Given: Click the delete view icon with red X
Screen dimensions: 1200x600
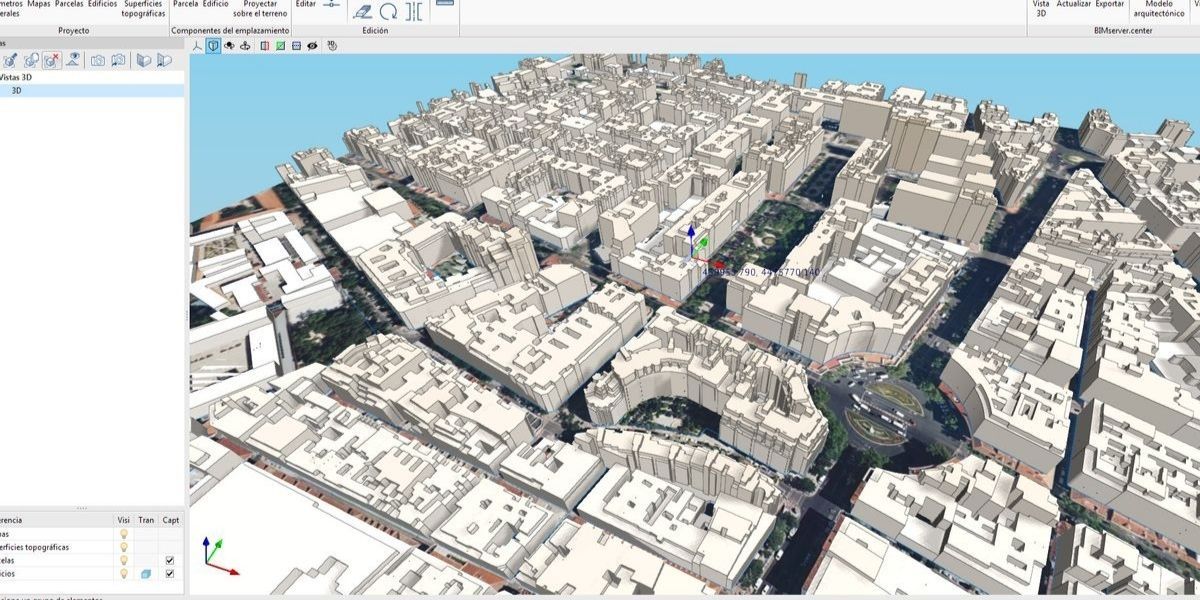Looking at the screenshot, I should [x=52, y=61].
